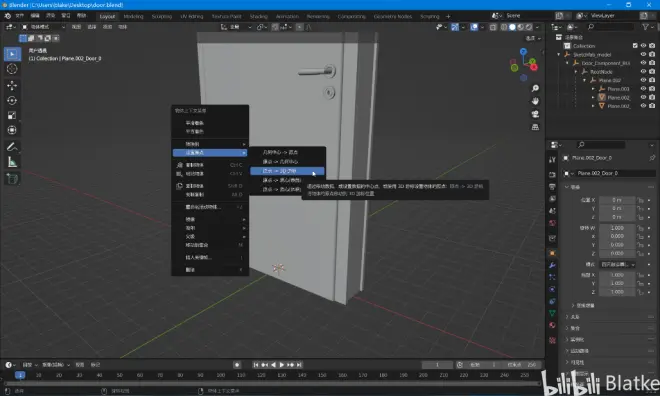
Task: Open the rotation mode 四元数 dropdown
Action: click(x=618, y=264)
